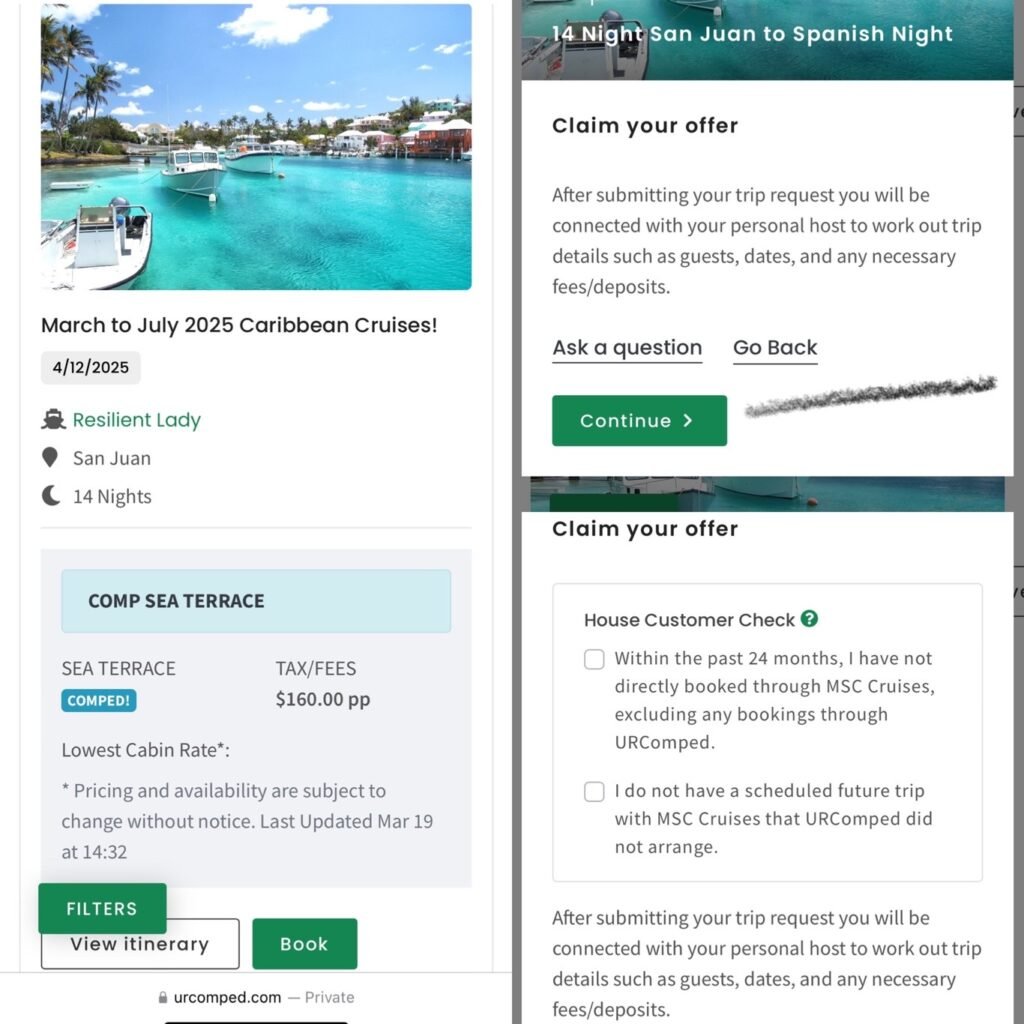
Task: Click the lock icon beside urcomped.com
Action: [163, 997]
